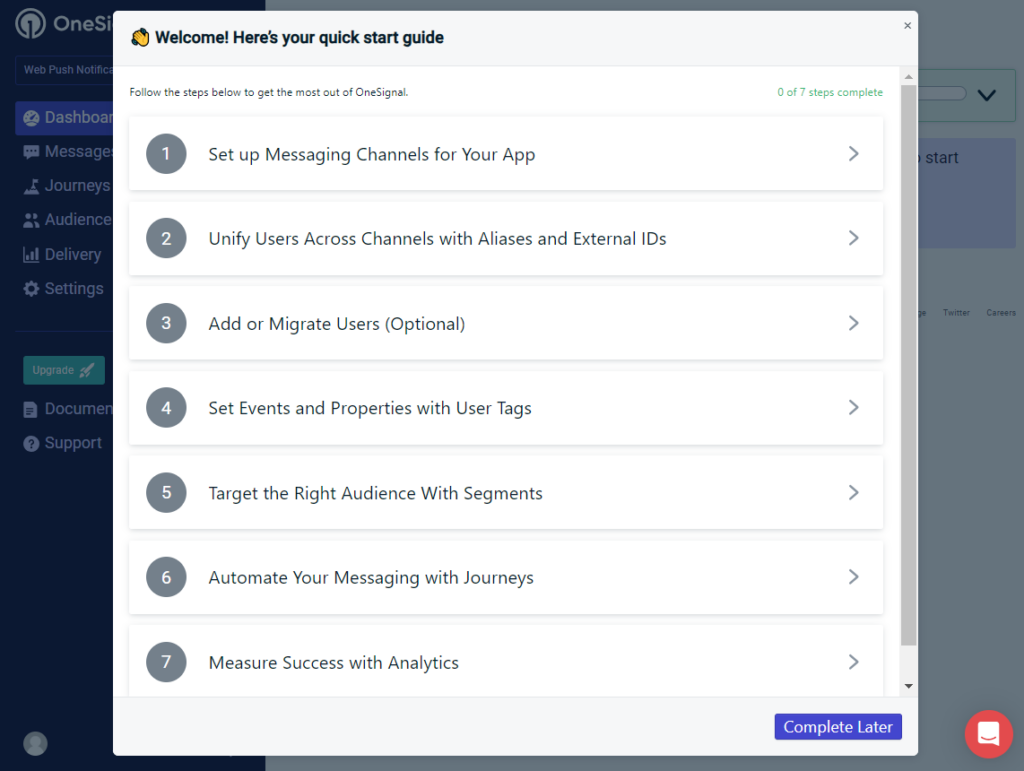Image resolution: width=1024 pixels, height=771 pixels.
Task: Open step 1 number circle icon
Action: [x=166, y=154]
